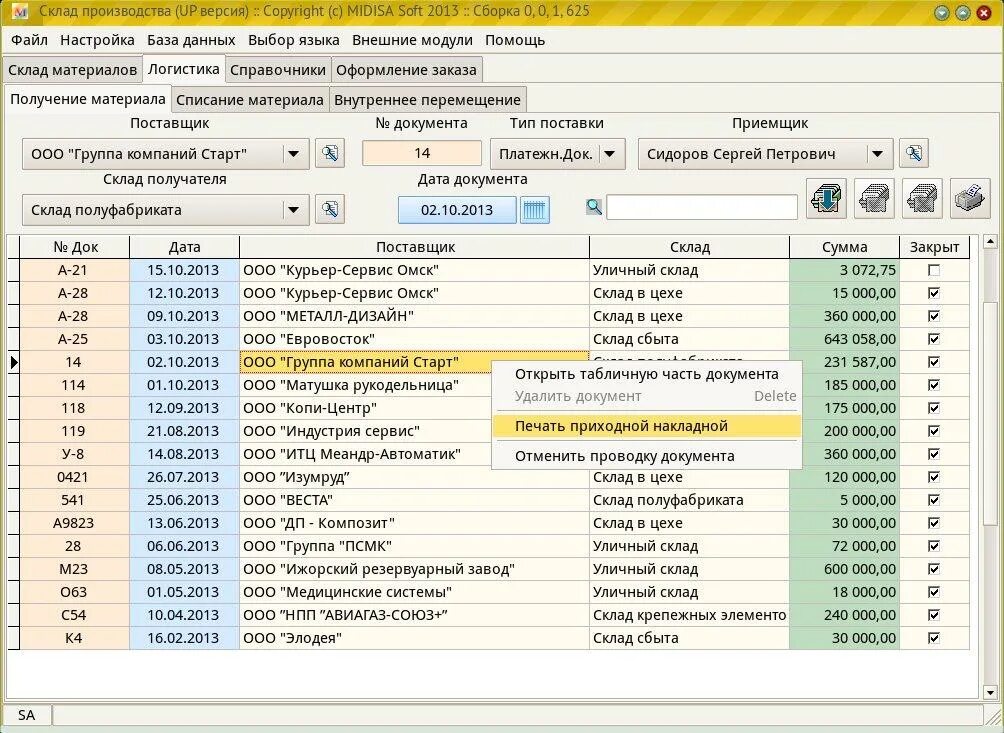Click table scrollbar up arrow

990,241
